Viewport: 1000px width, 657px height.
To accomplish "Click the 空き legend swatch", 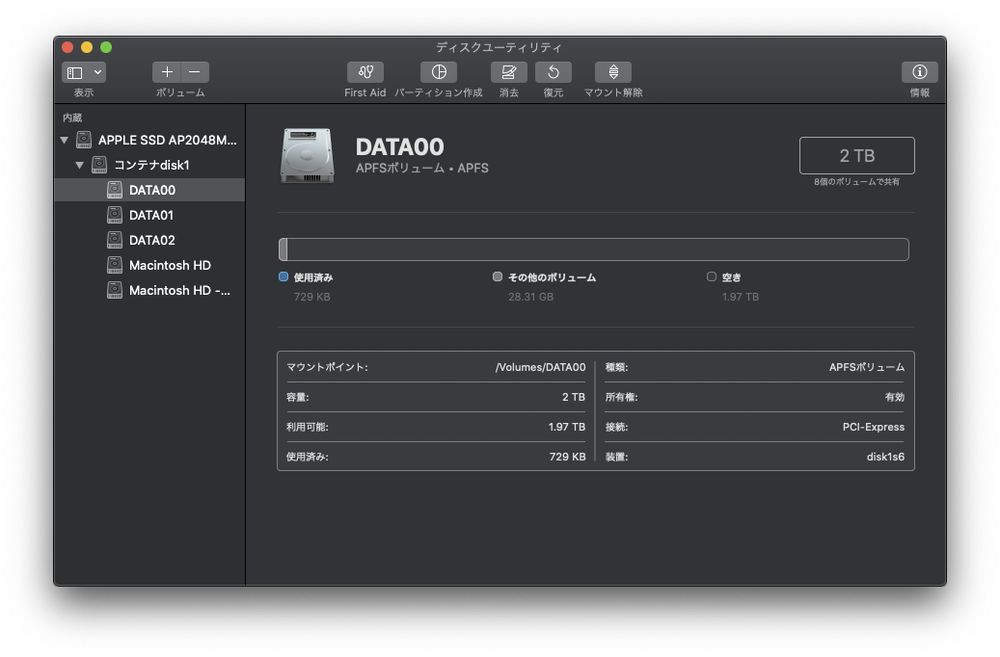I will pos(712,277).
